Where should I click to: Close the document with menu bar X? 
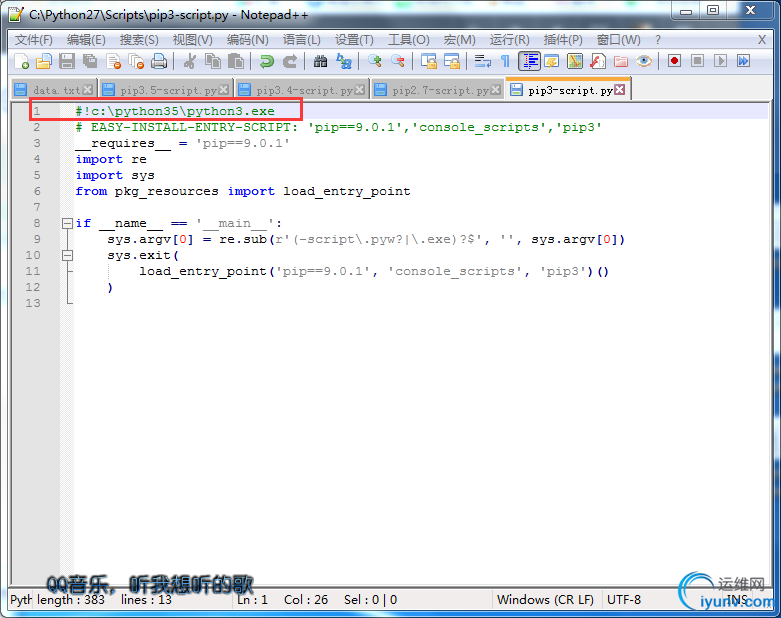click(762, 40)
